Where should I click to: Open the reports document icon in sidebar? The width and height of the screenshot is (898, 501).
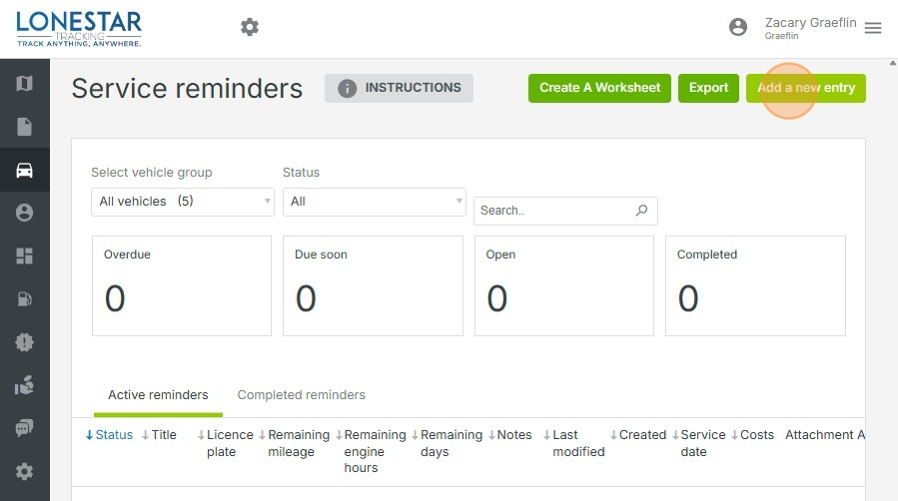[24, 127]
